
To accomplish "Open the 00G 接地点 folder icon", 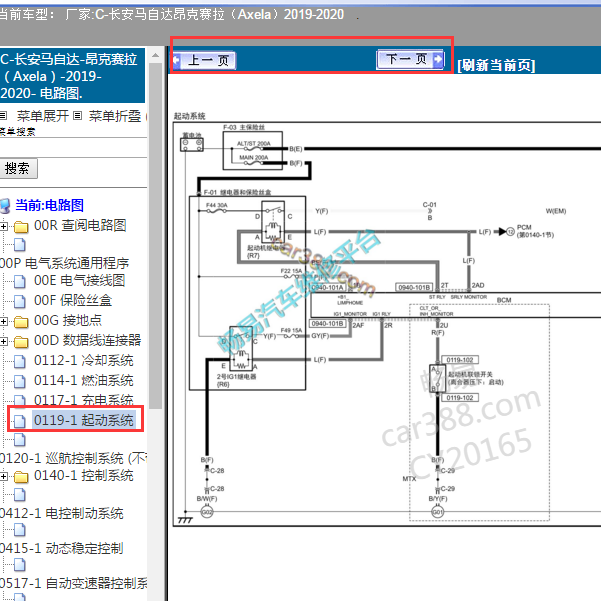I will (x=21, y=322).
